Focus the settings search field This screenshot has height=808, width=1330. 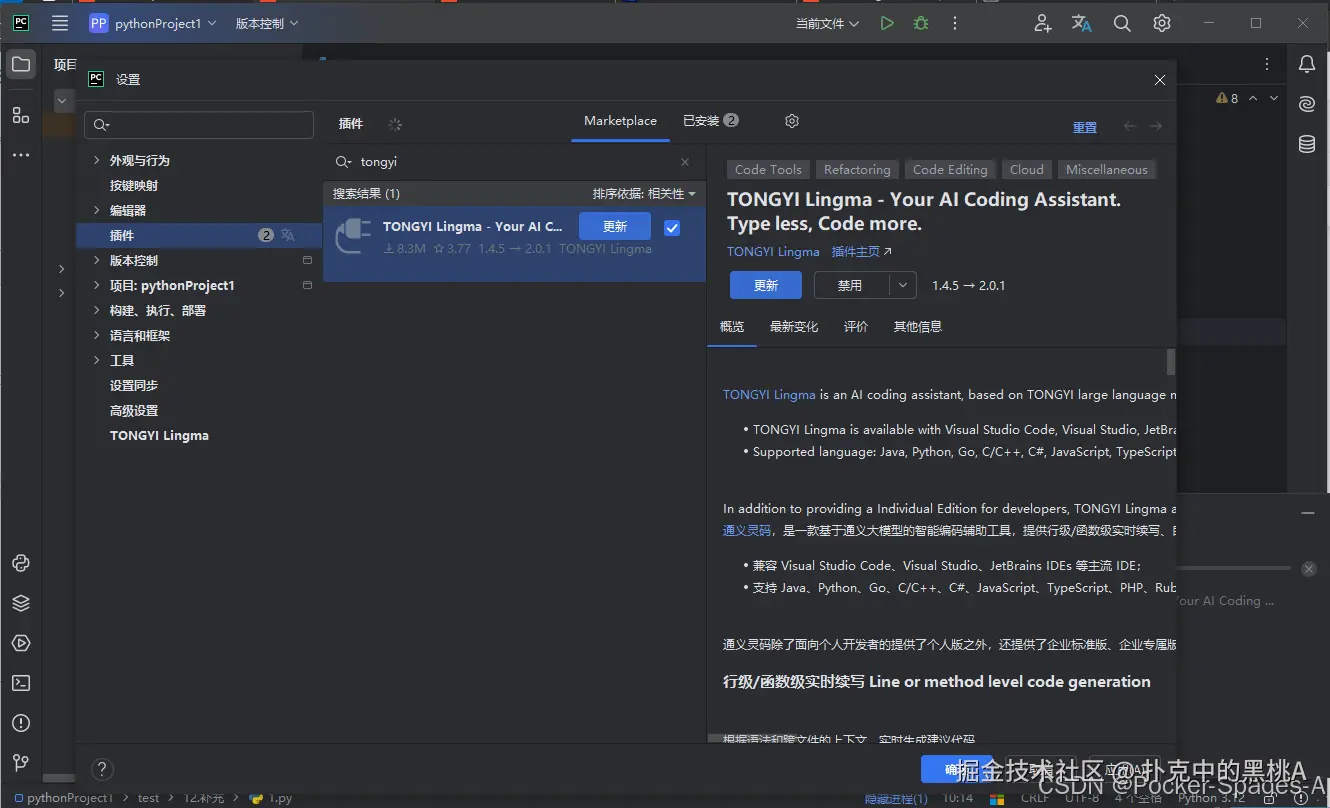(x=199, y=125)
